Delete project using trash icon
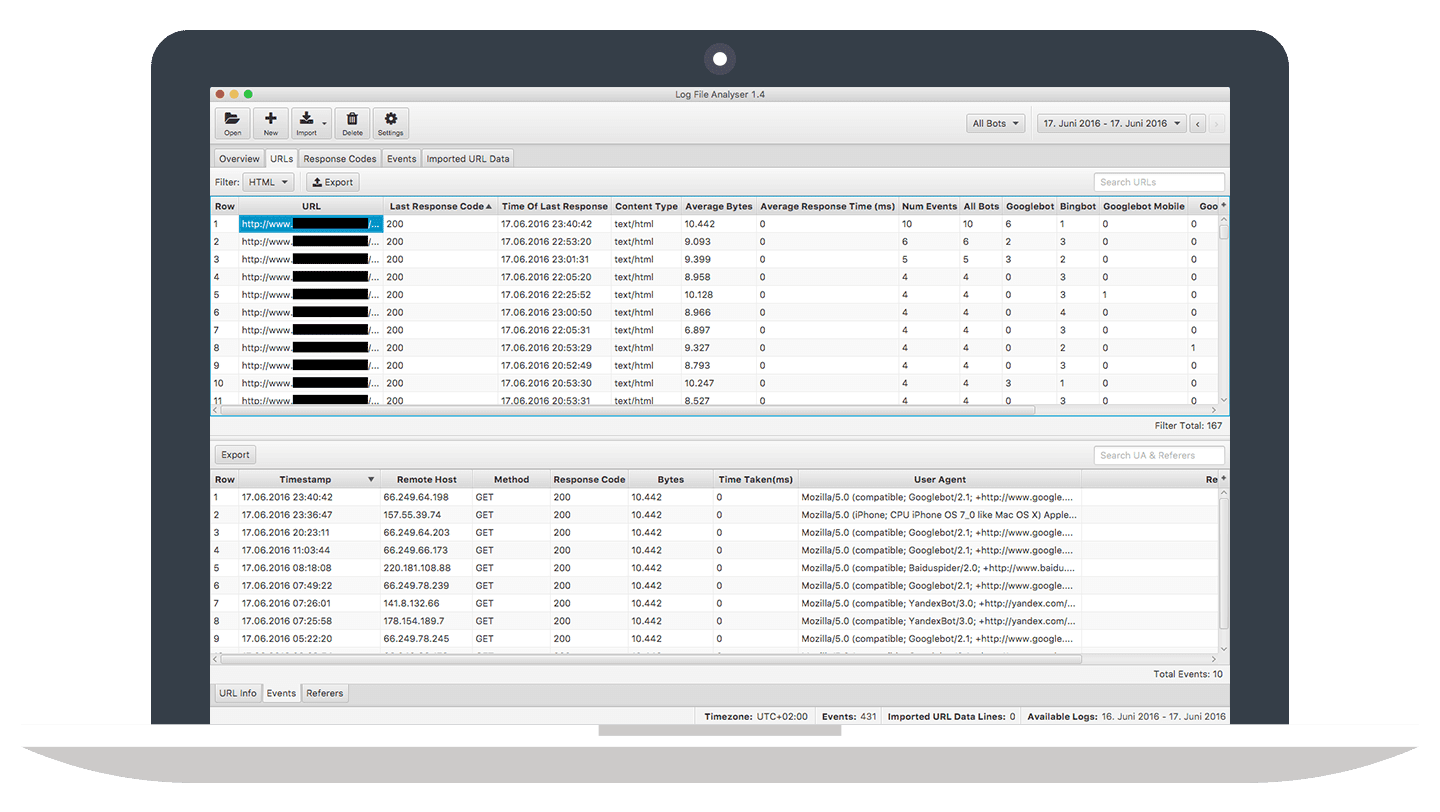This screenshot has height=812, width=1440. pos(352,123)
